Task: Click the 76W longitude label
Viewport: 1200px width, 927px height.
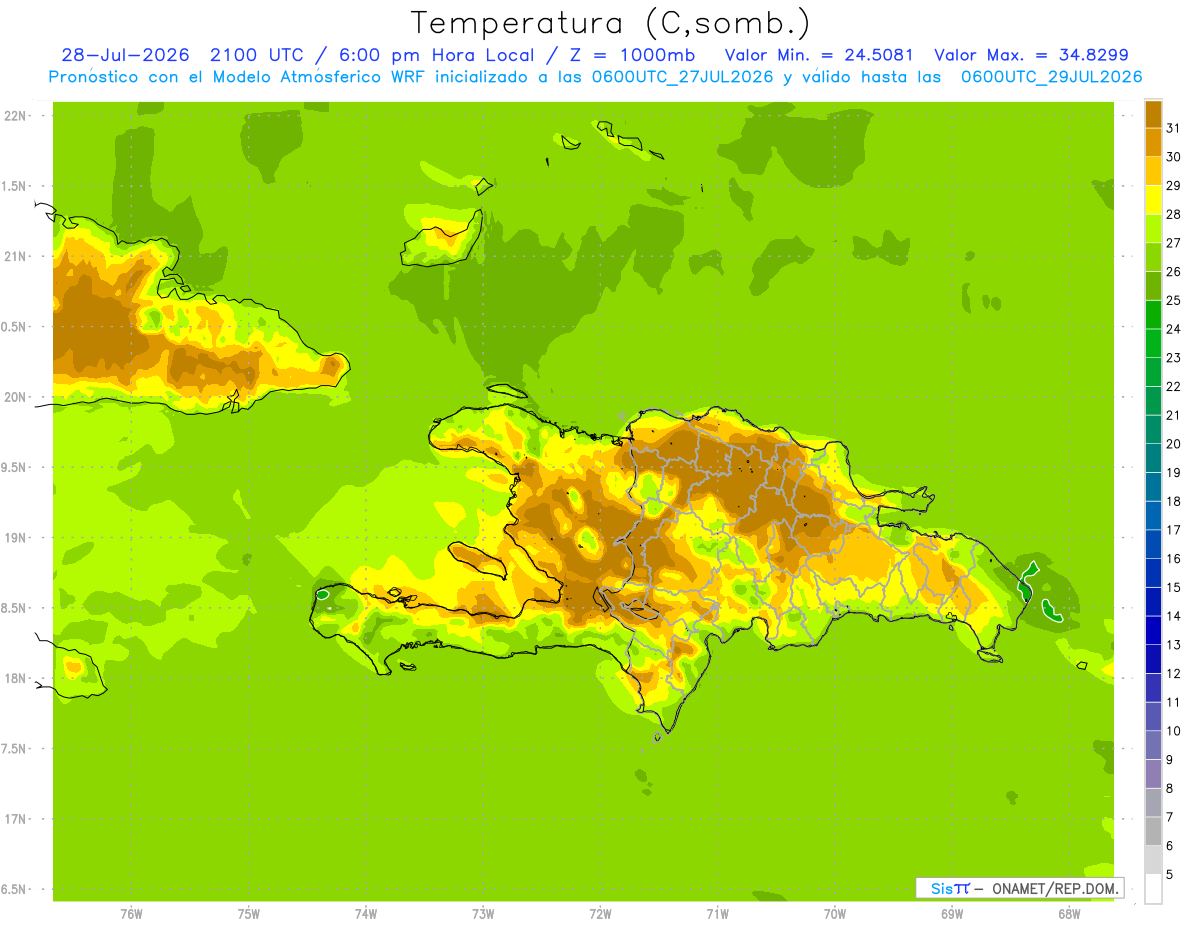Action: [131, 914]
